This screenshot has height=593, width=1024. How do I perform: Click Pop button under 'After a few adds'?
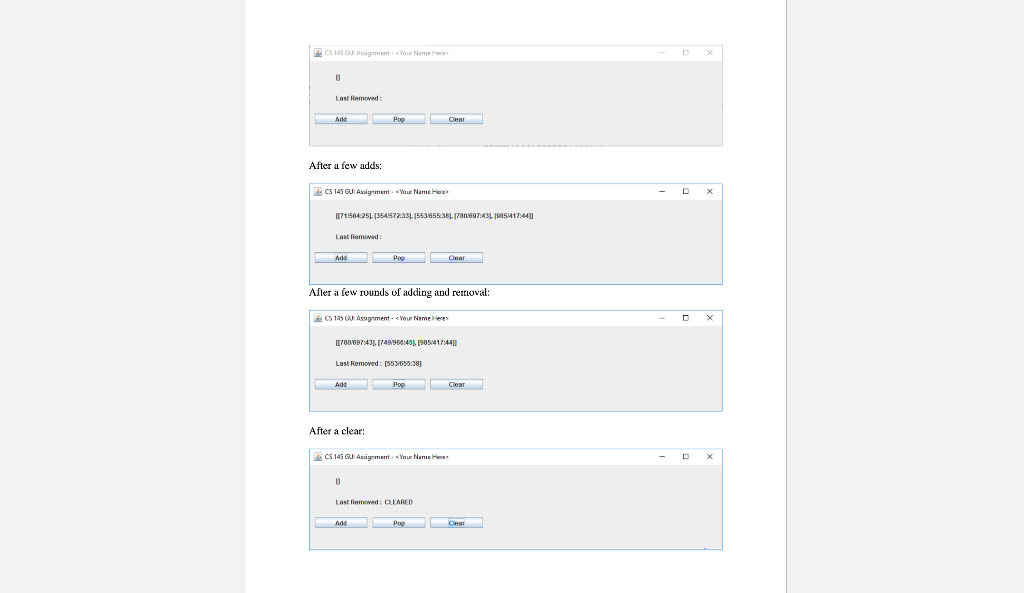coord(398,258)
